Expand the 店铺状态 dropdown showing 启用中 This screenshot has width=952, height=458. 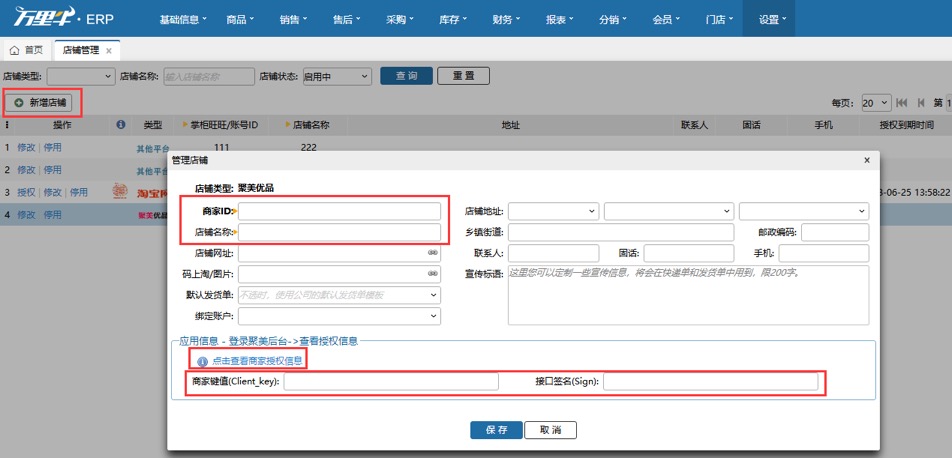(337, 77)
